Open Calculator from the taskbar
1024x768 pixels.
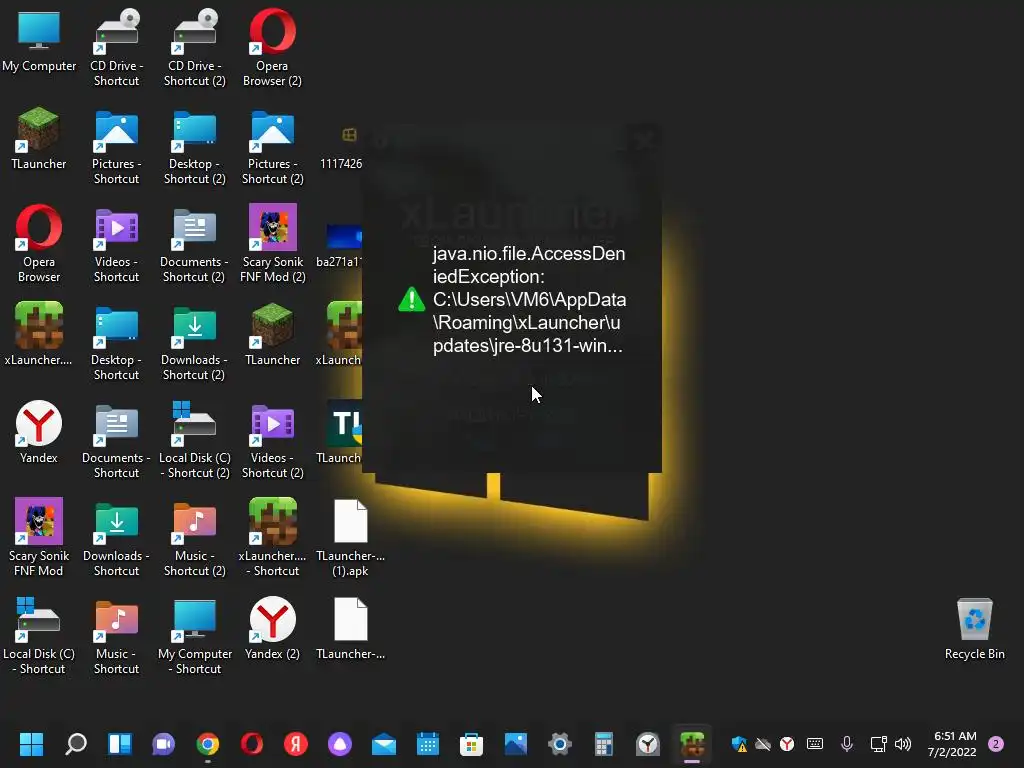603,744
